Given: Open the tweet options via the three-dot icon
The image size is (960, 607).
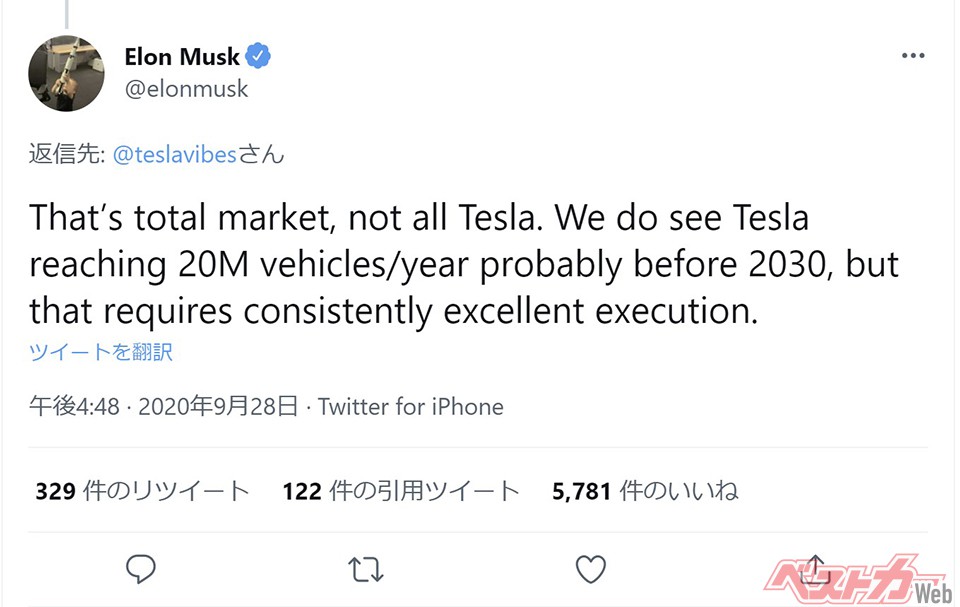Looking at the screenshot, I should point(912,56).
